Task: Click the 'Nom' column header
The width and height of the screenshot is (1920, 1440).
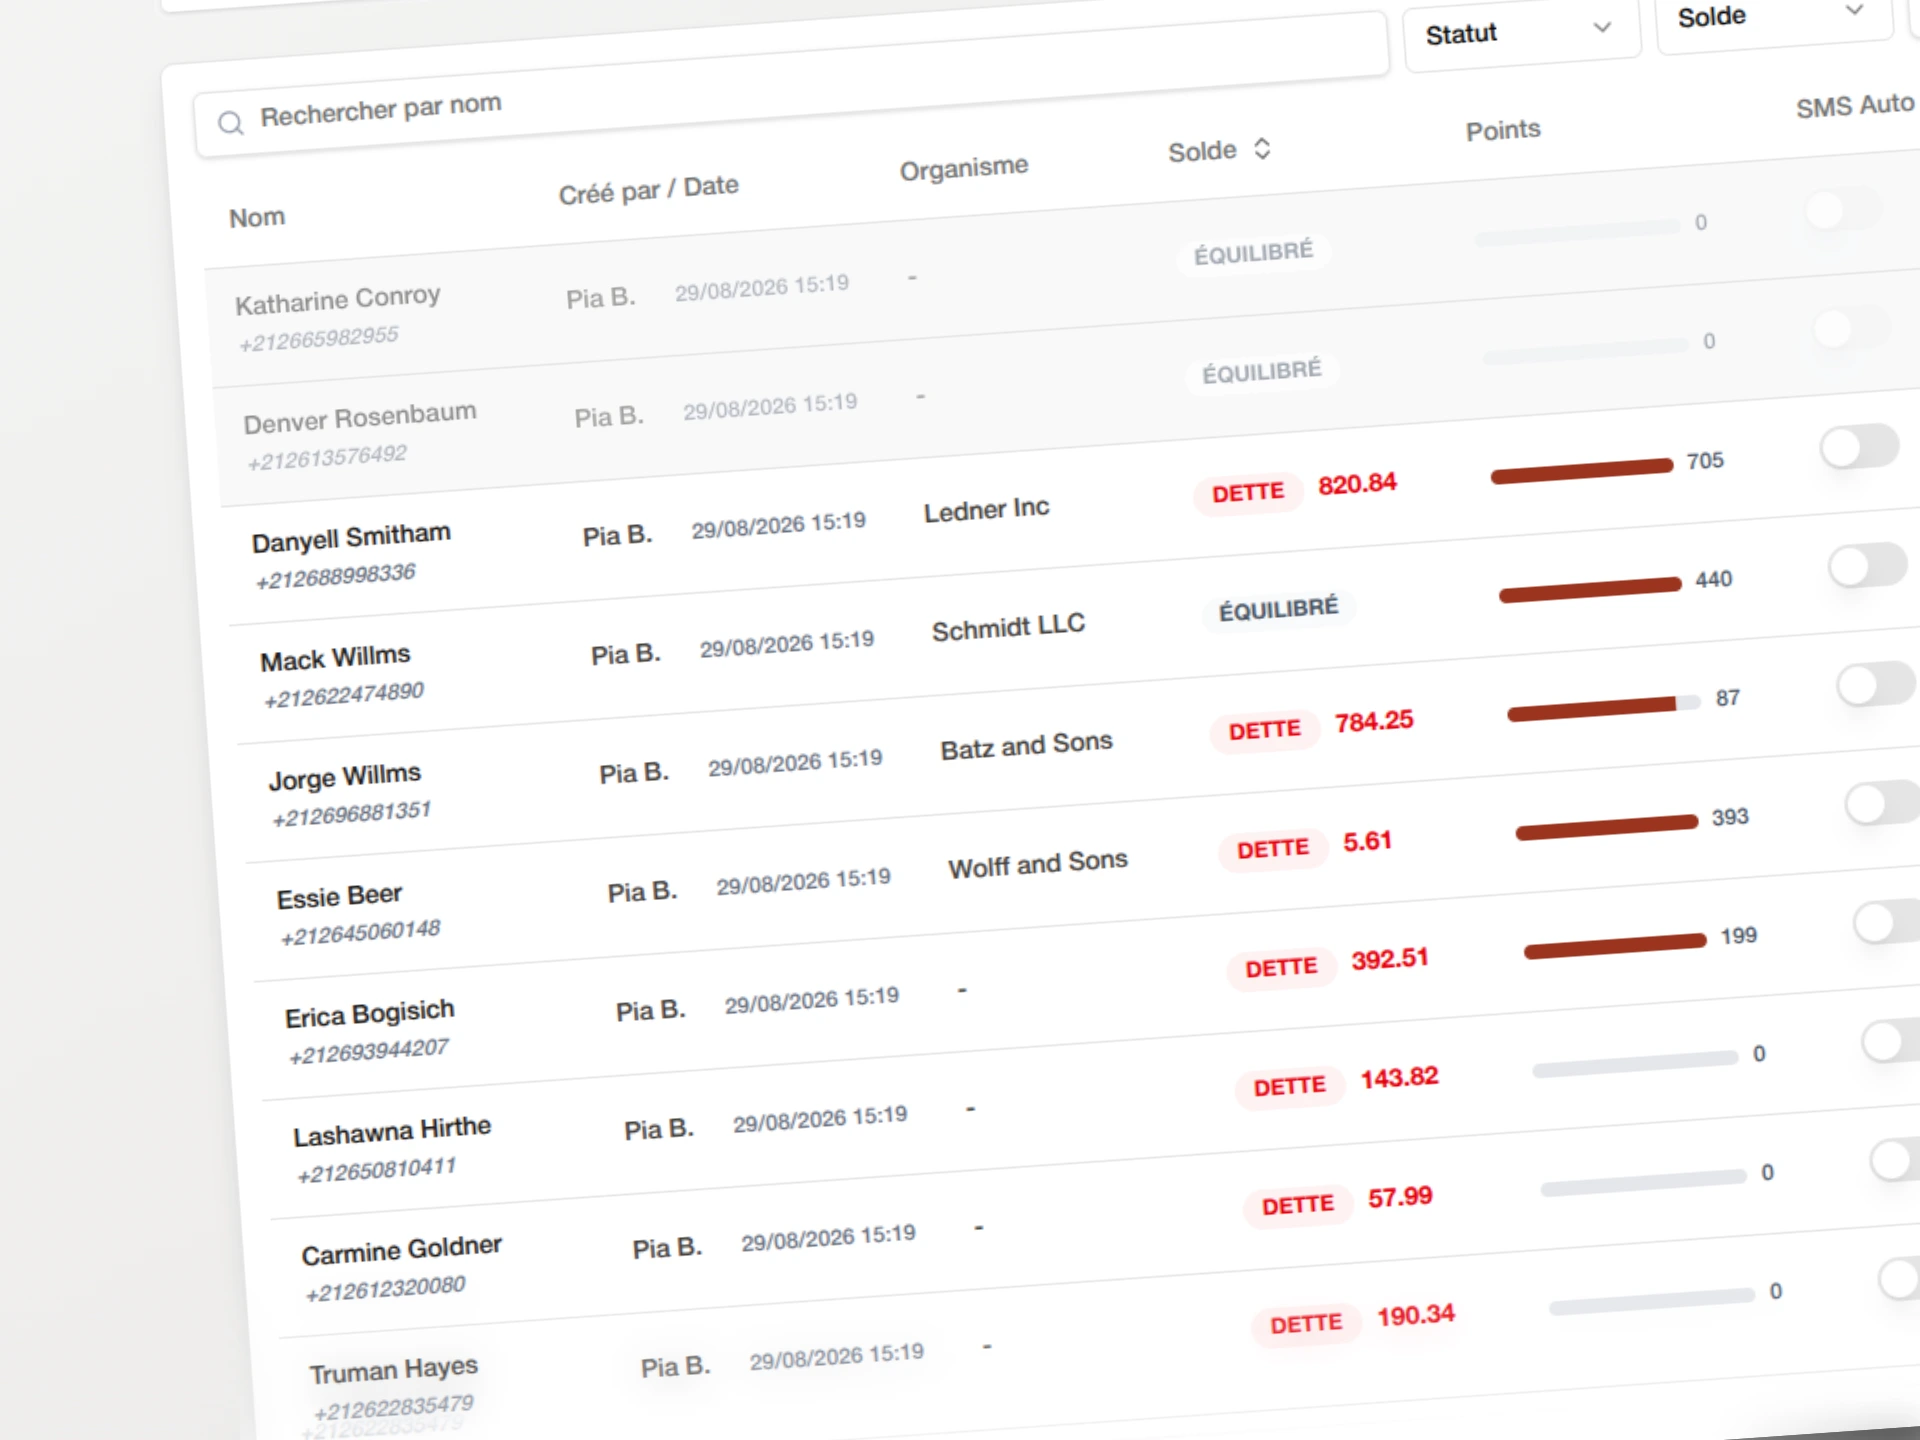Action: coord(257,217)
